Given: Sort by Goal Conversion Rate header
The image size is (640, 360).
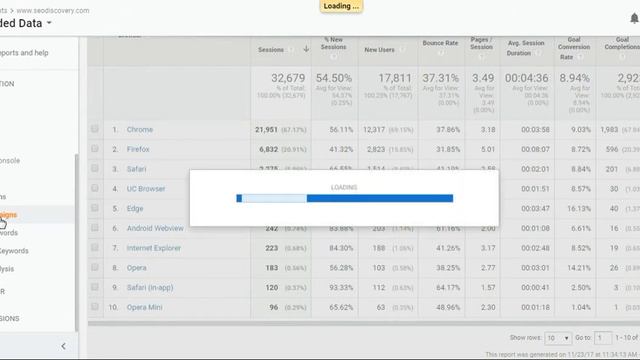Looking at the screenshot, I should point(574,48).
